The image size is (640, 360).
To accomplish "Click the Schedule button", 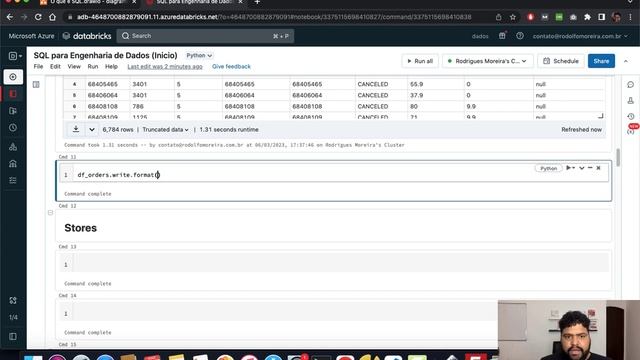I will pos(561,61).
